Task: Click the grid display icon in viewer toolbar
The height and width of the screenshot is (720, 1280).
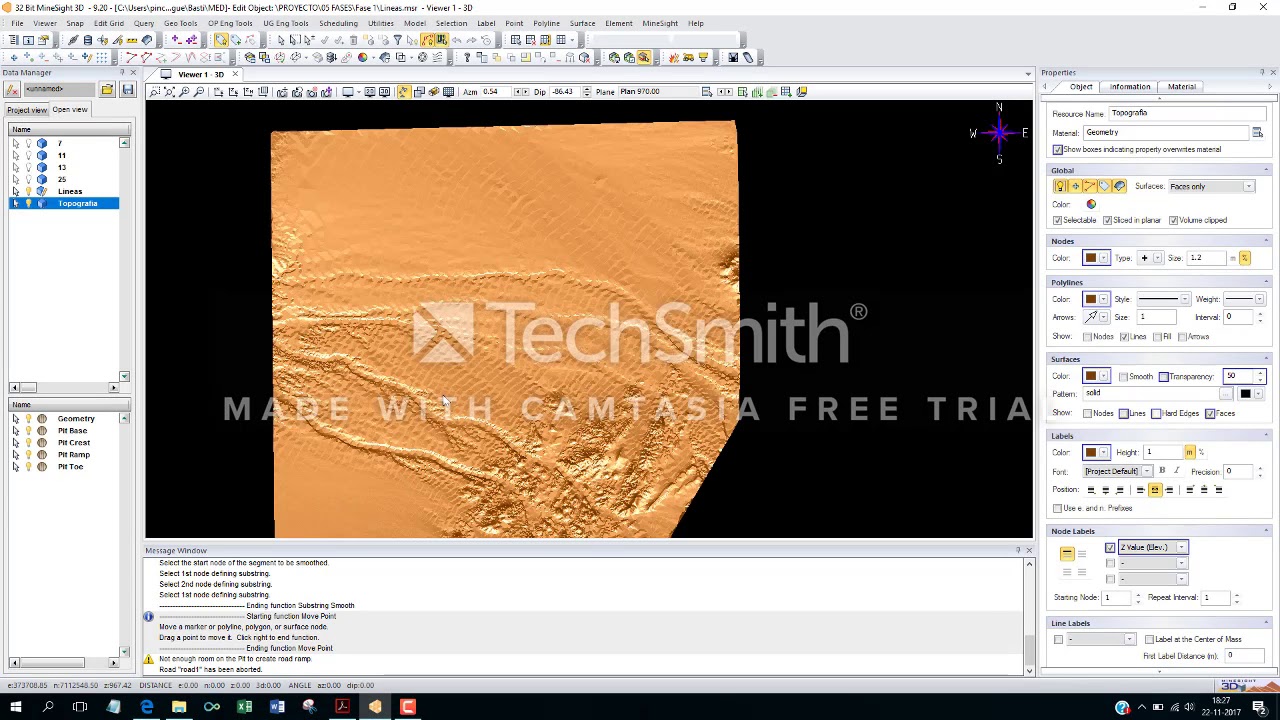Action: (448, 92)
